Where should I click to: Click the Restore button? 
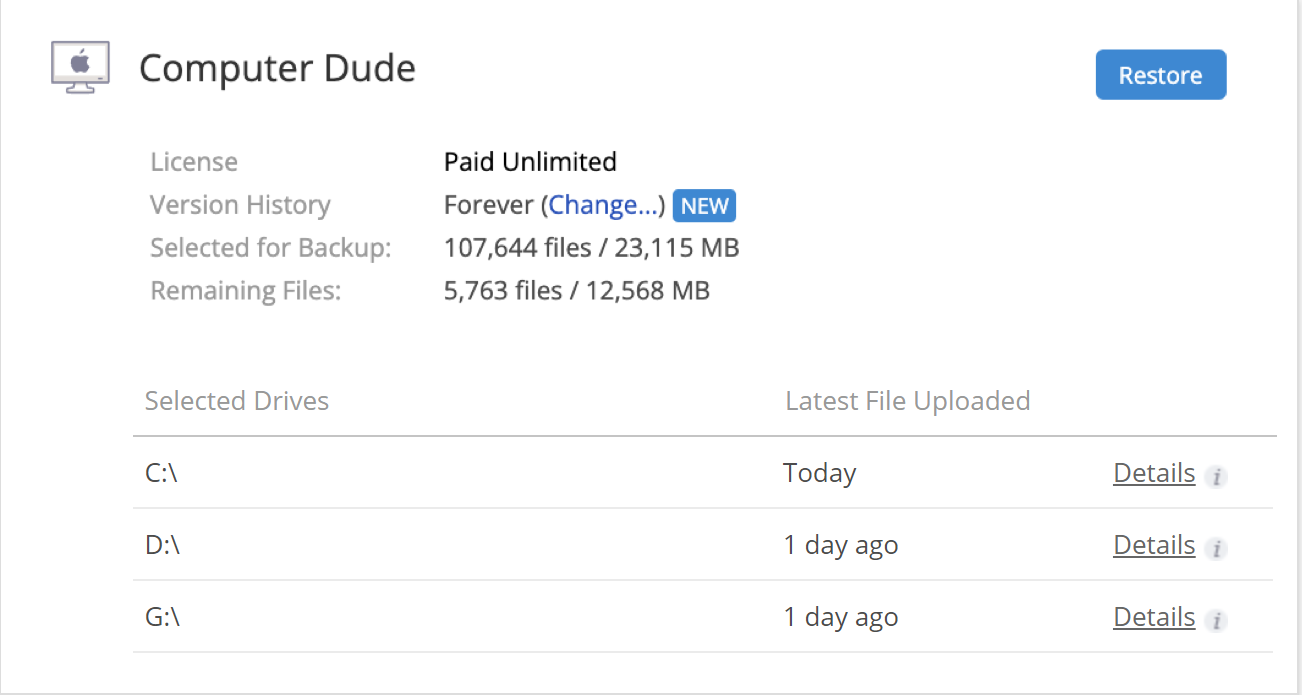coord(1160,75)
